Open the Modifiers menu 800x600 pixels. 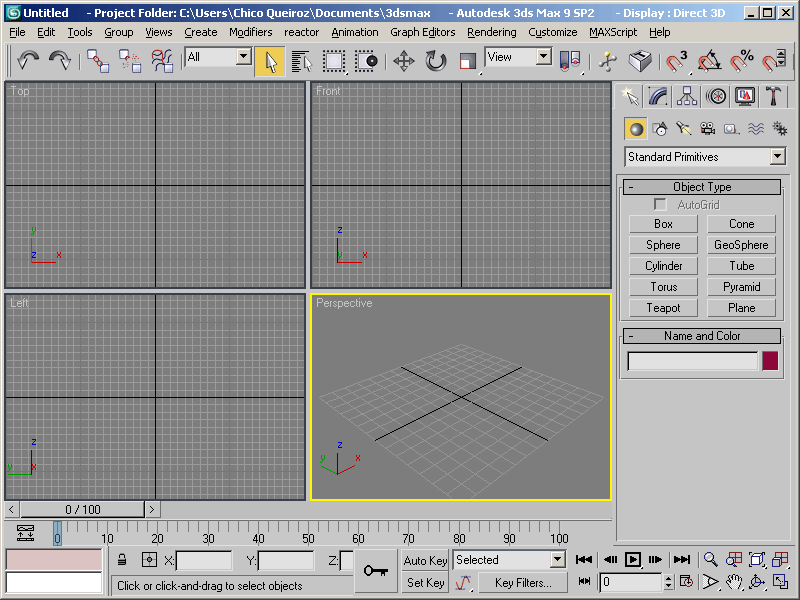click(251, 32)
